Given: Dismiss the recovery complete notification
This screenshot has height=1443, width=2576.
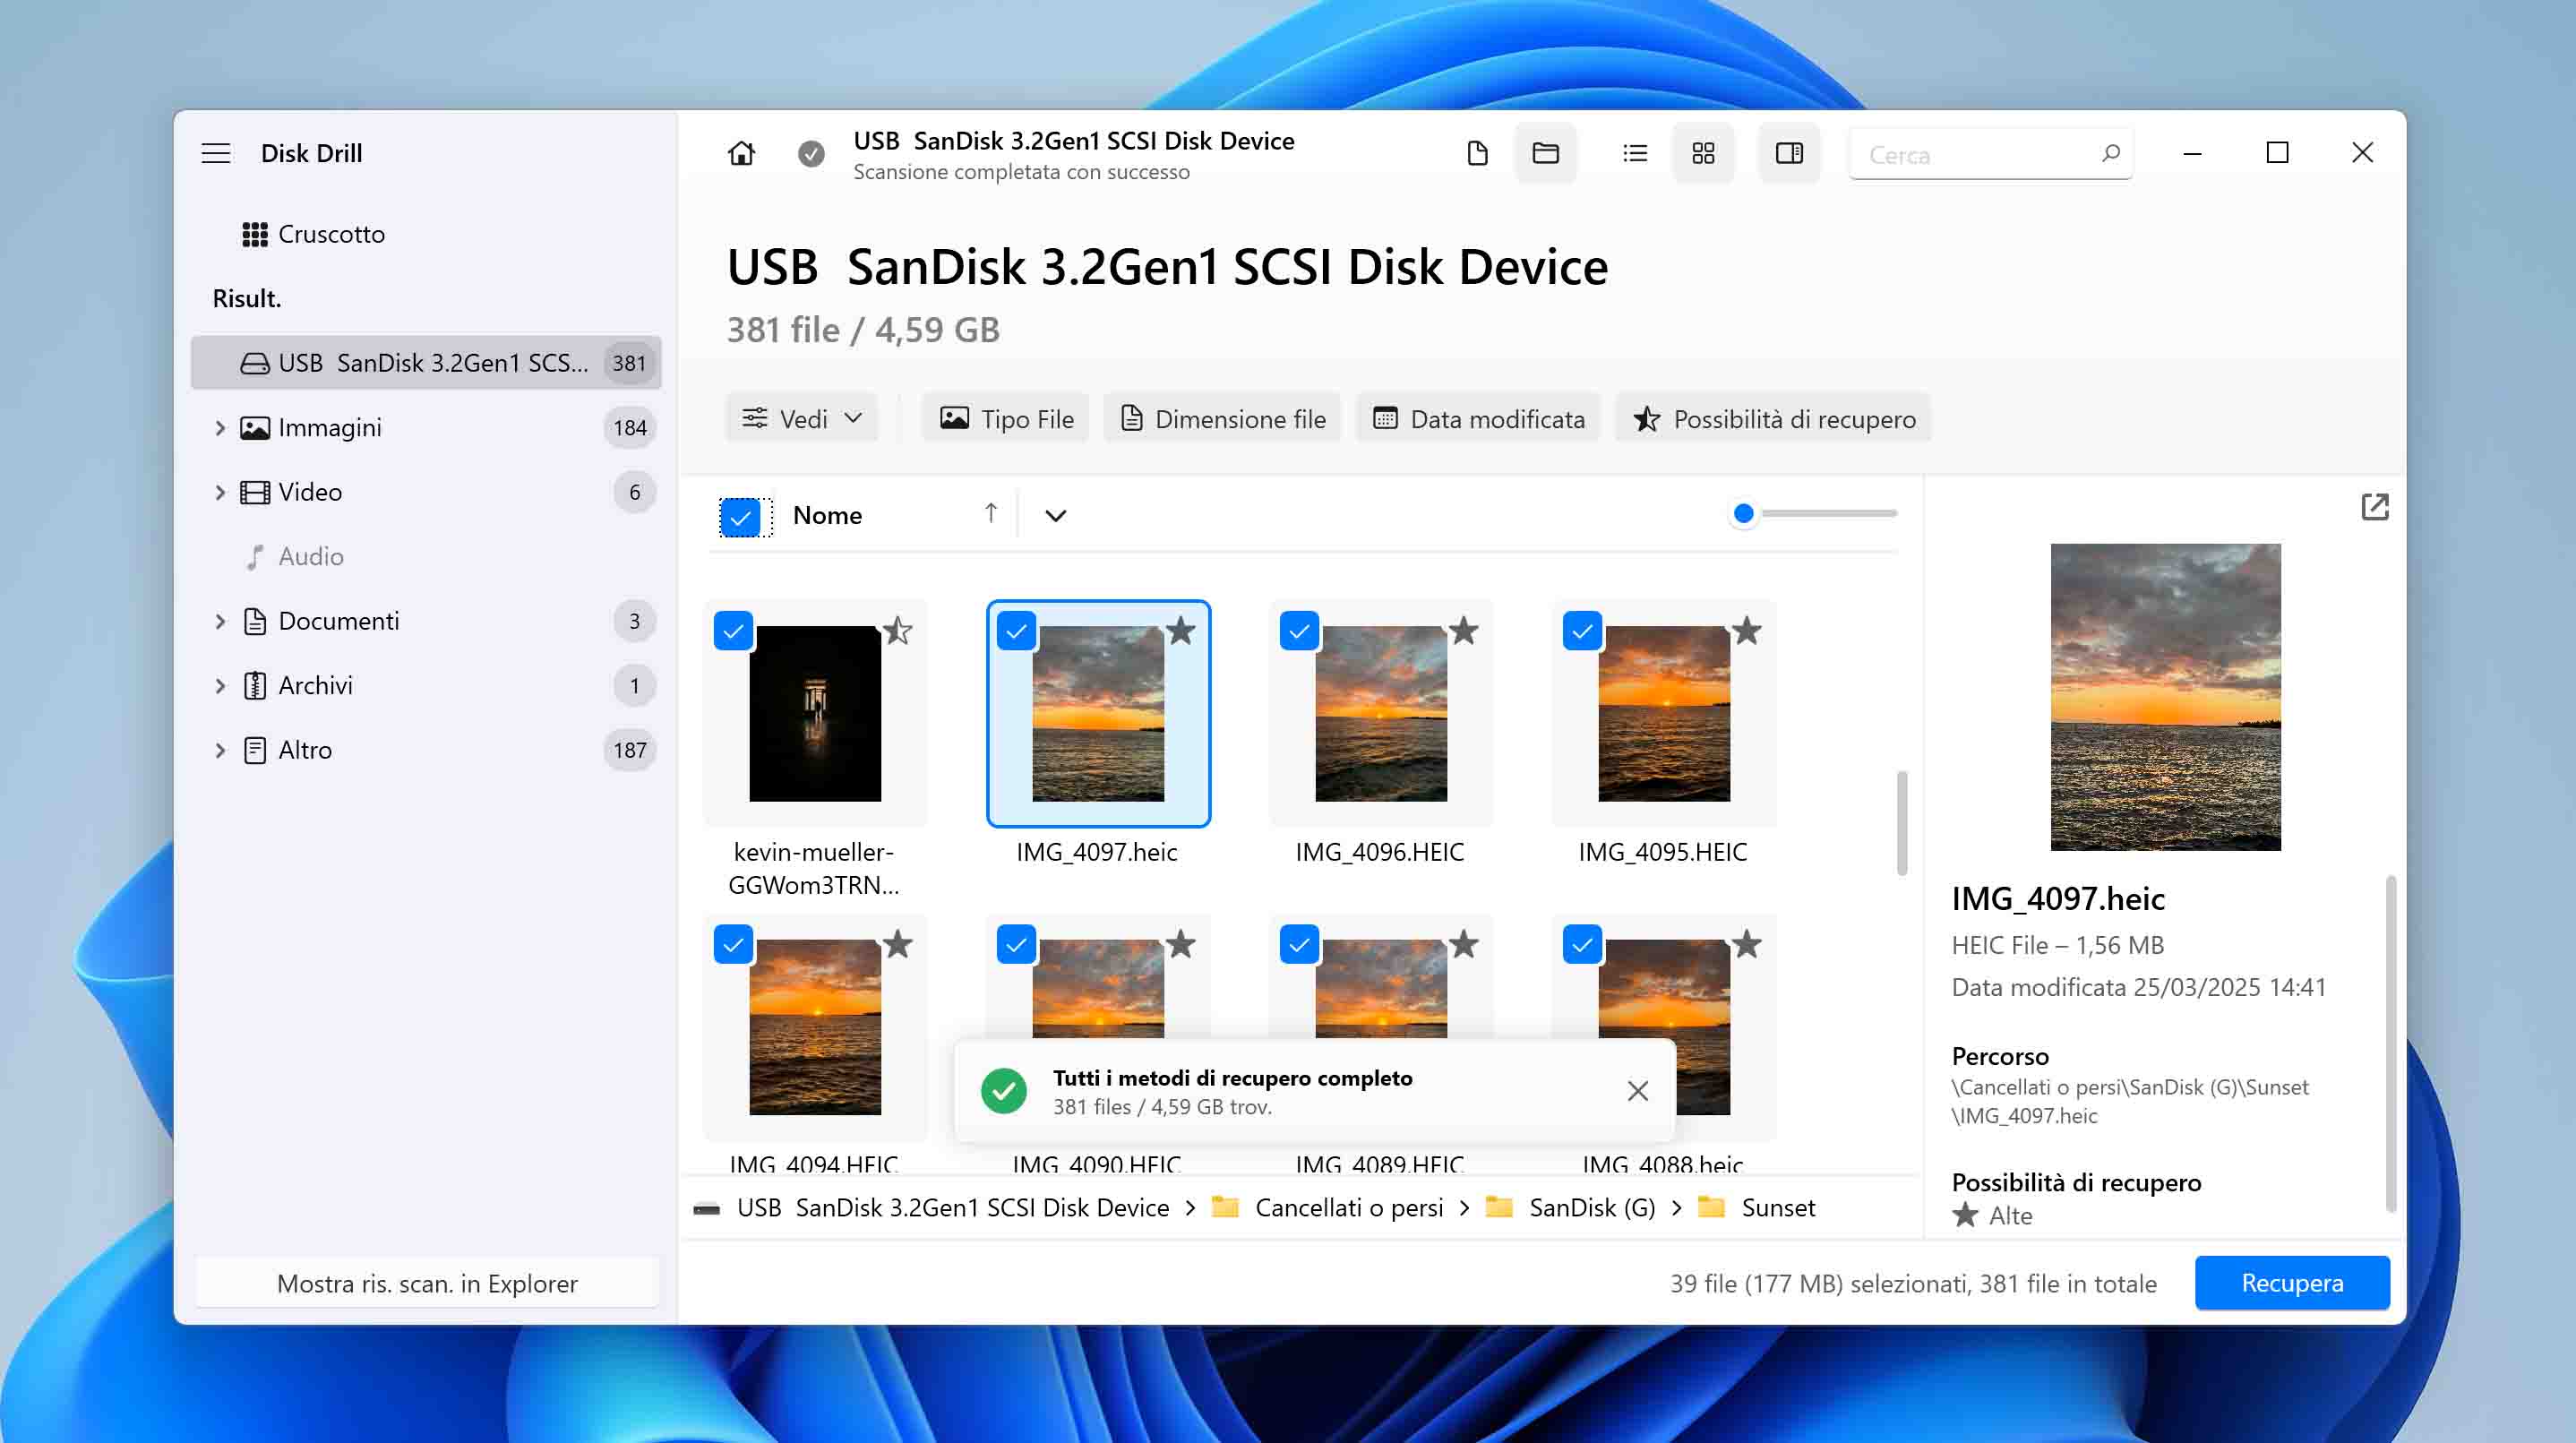Looking at the screenshot, I should (1637, 1091).
